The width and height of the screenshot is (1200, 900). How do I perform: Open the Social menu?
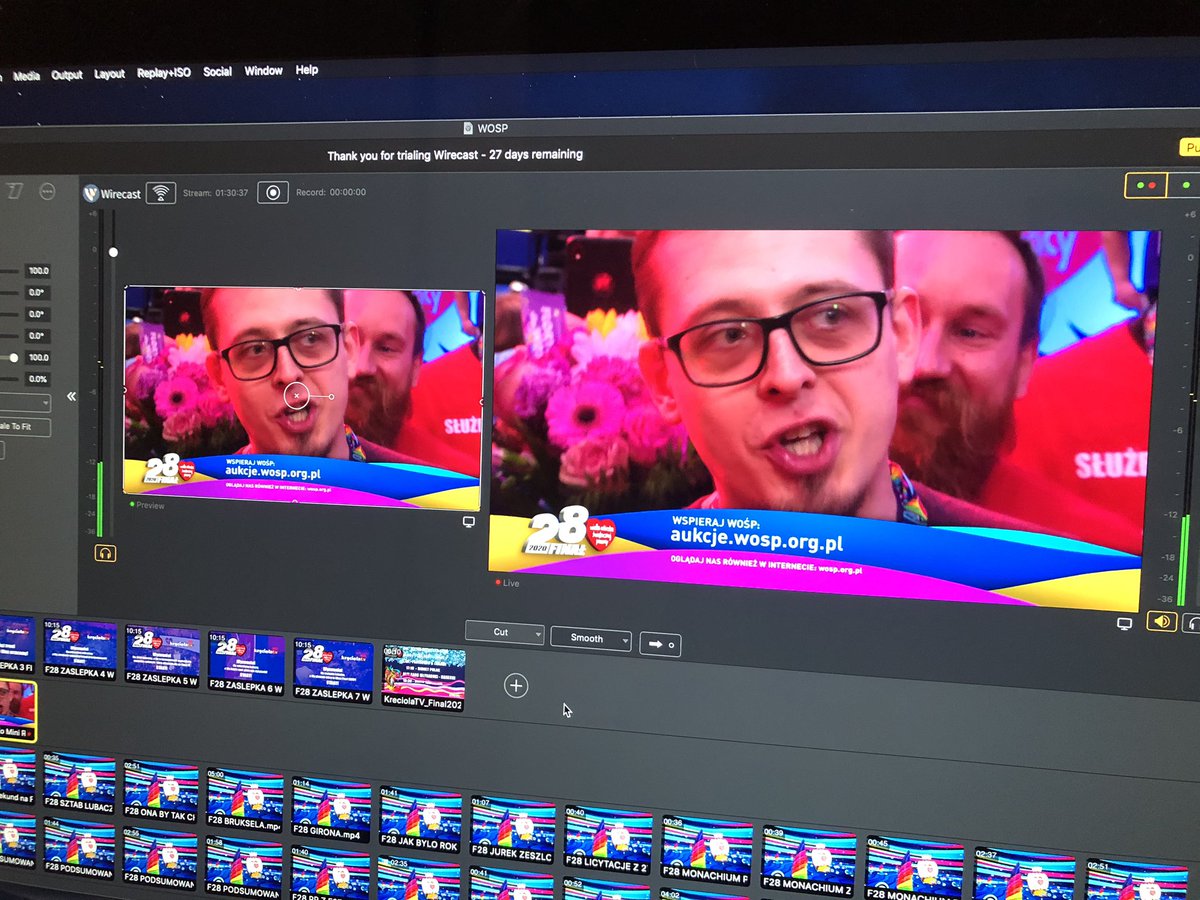tap(217, 72)
